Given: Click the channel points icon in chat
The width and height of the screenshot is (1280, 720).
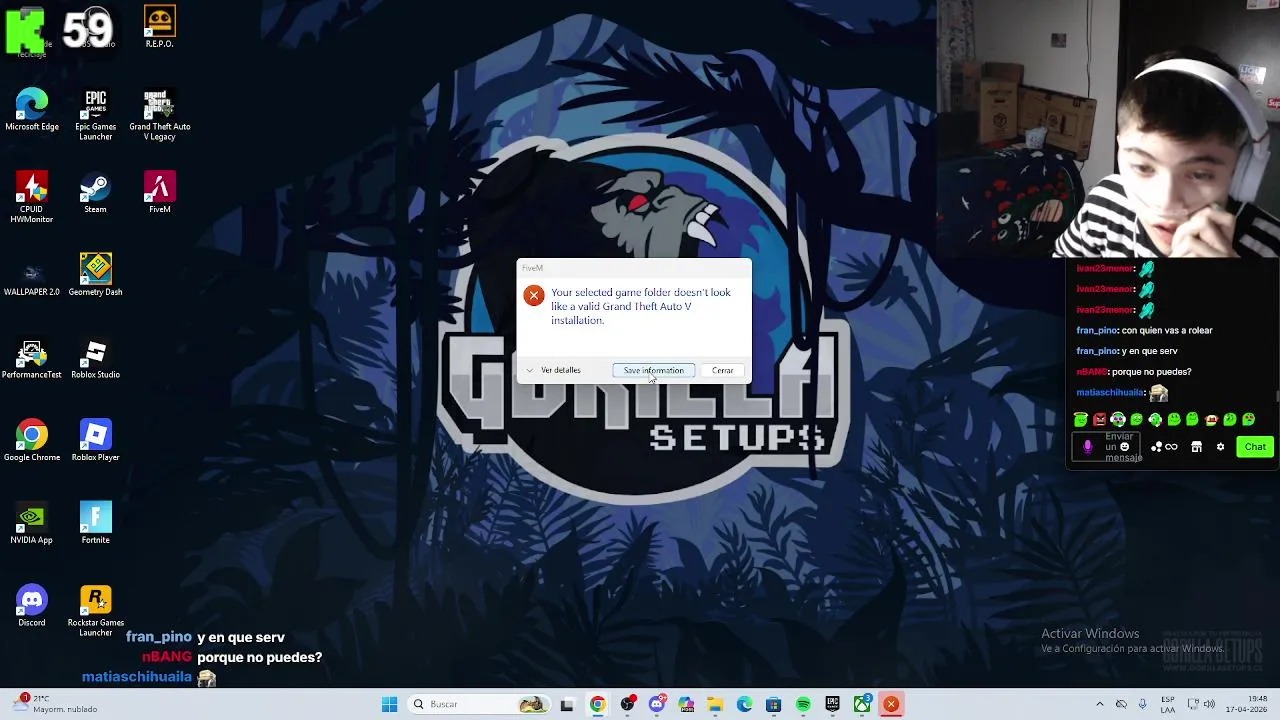Looking at the screenshot, I should pyautogui.click(x=1157, y=447).
